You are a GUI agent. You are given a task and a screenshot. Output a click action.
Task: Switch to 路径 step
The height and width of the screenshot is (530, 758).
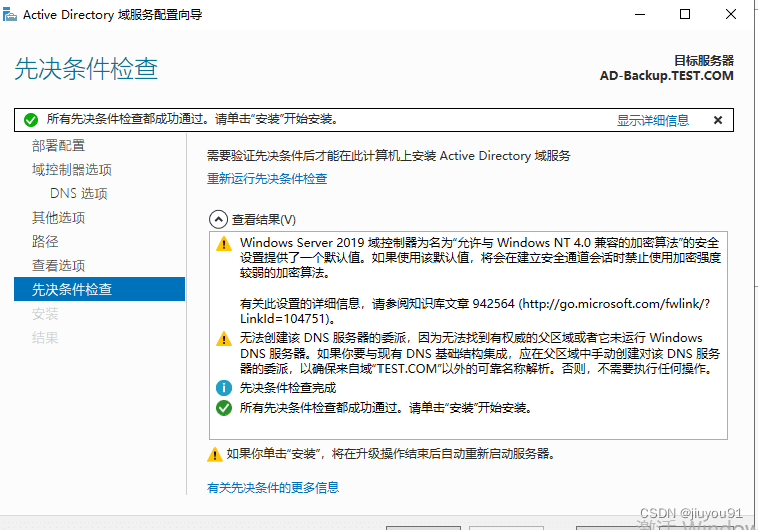pos(45,241)
